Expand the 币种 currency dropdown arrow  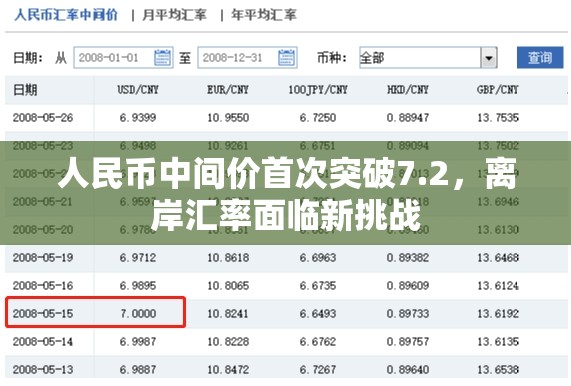coord(489,58)
